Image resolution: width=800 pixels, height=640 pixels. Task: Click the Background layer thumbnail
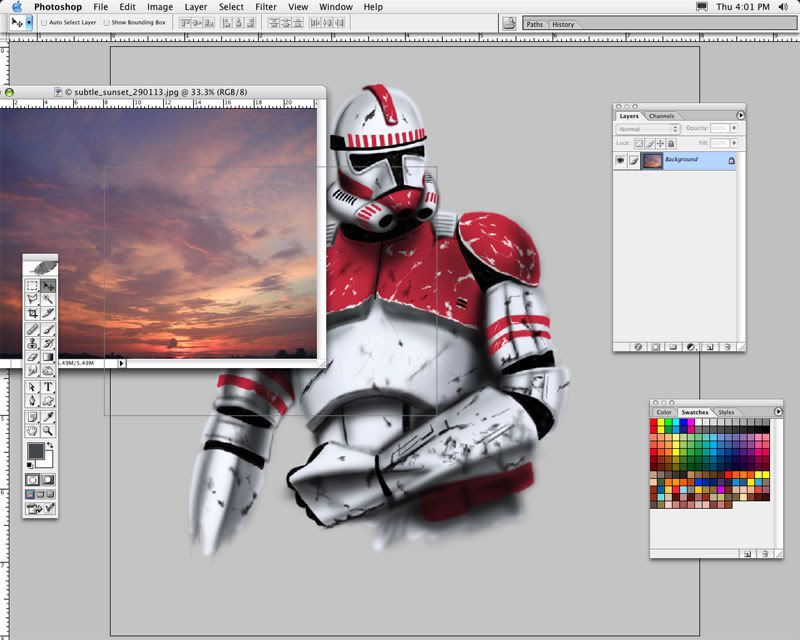(652, 160)
